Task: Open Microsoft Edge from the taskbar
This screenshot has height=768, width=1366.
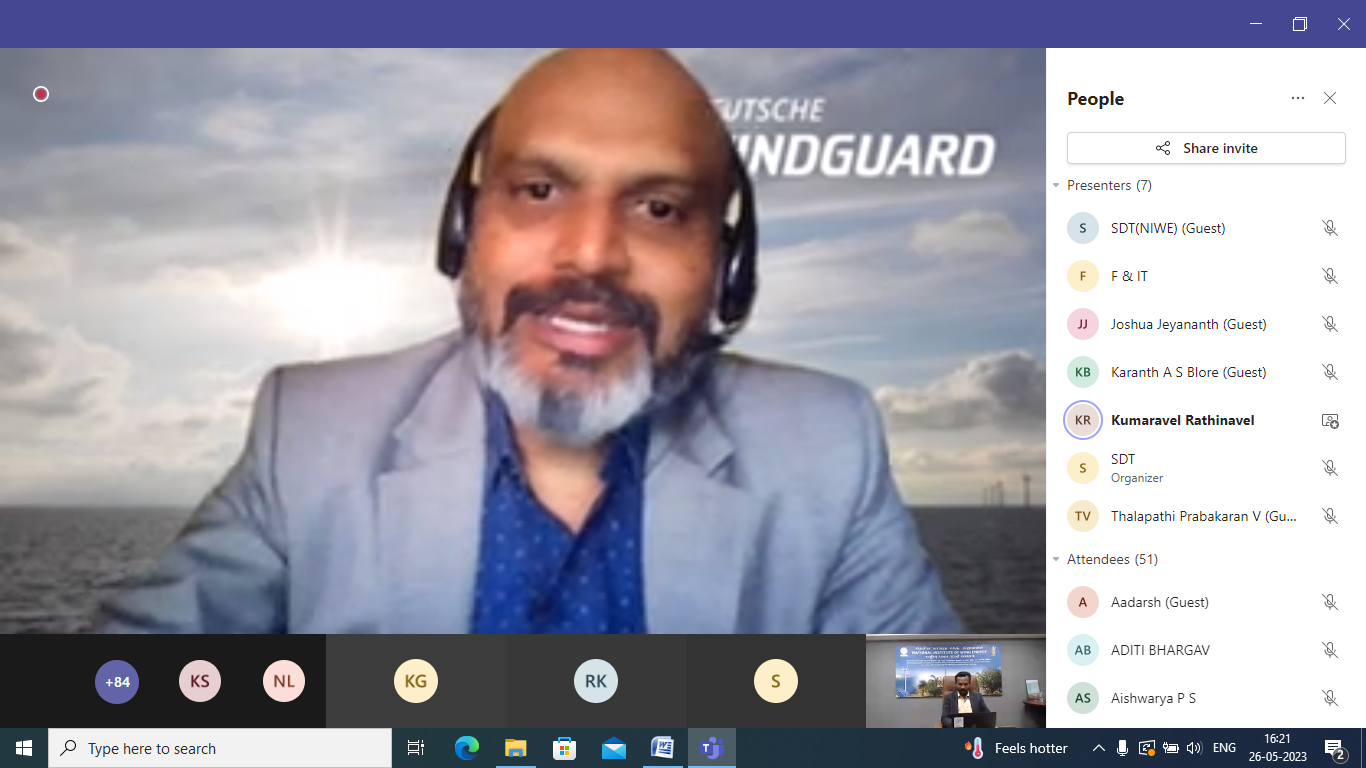Action: pyautogui.click(x=467, y=748)
